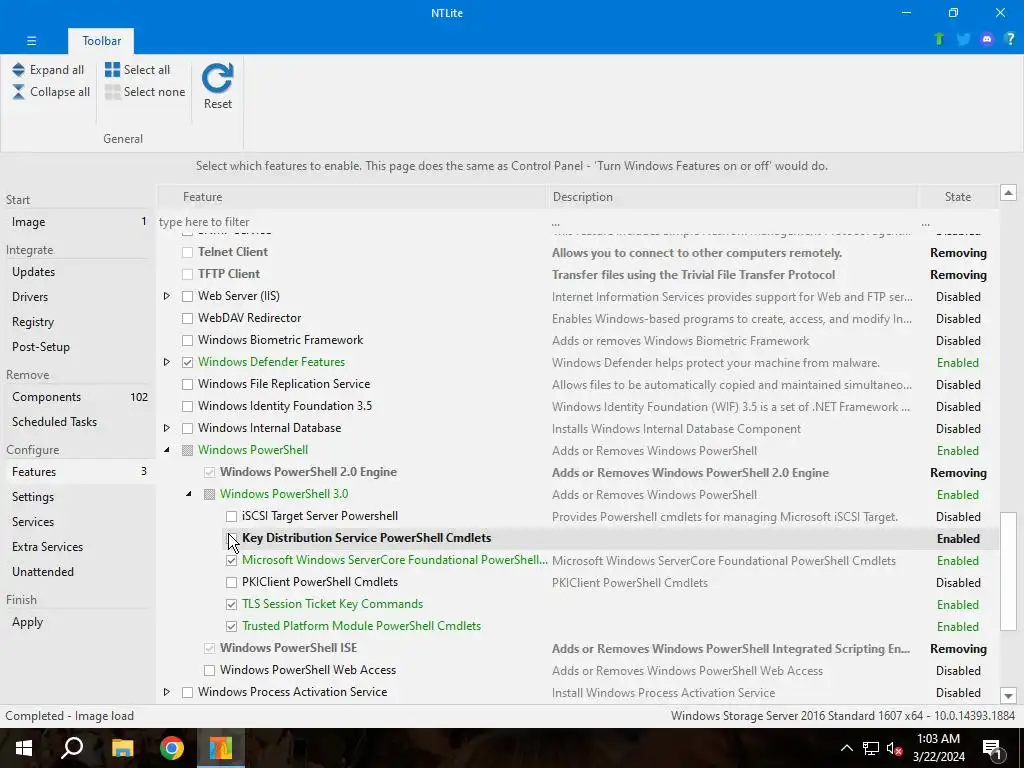Screen dimensions: 1024x768
Task: Toggle the Key Distribution Service Cmdlets checkbox
Action: tap(231, 538)
